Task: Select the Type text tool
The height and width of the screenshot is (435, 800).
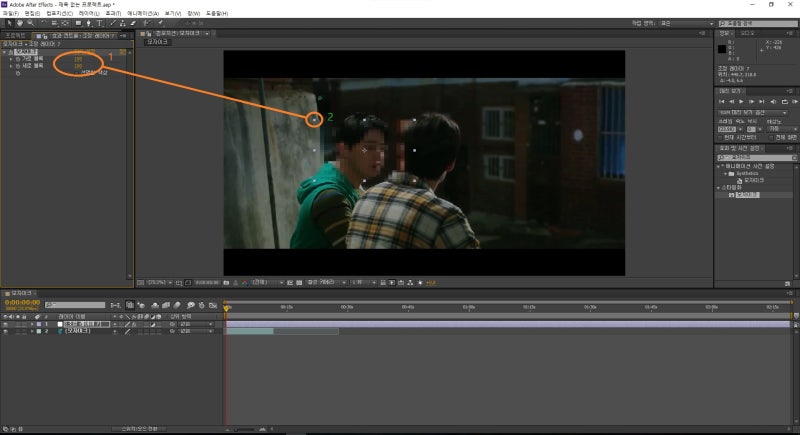Action: tap(100, 23)
